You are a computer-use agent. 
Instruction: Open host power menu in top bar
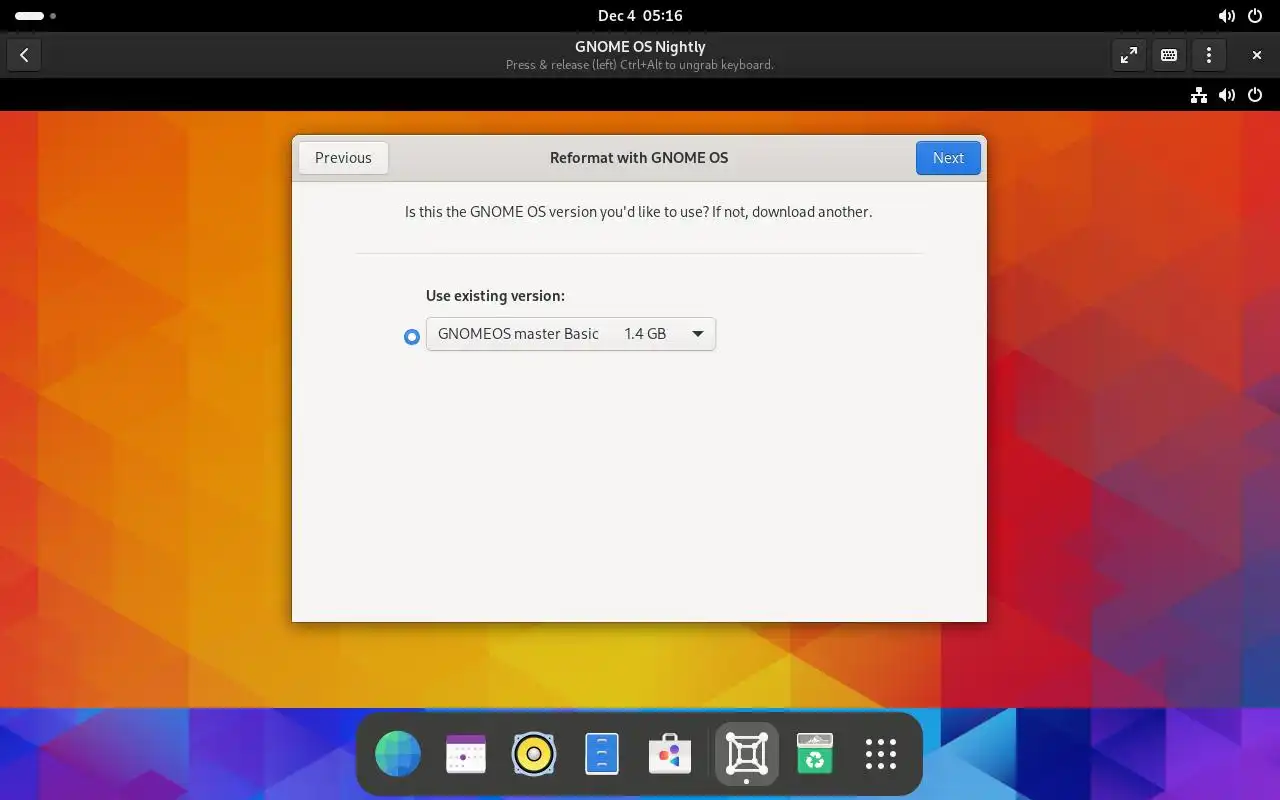point(1255,16)
